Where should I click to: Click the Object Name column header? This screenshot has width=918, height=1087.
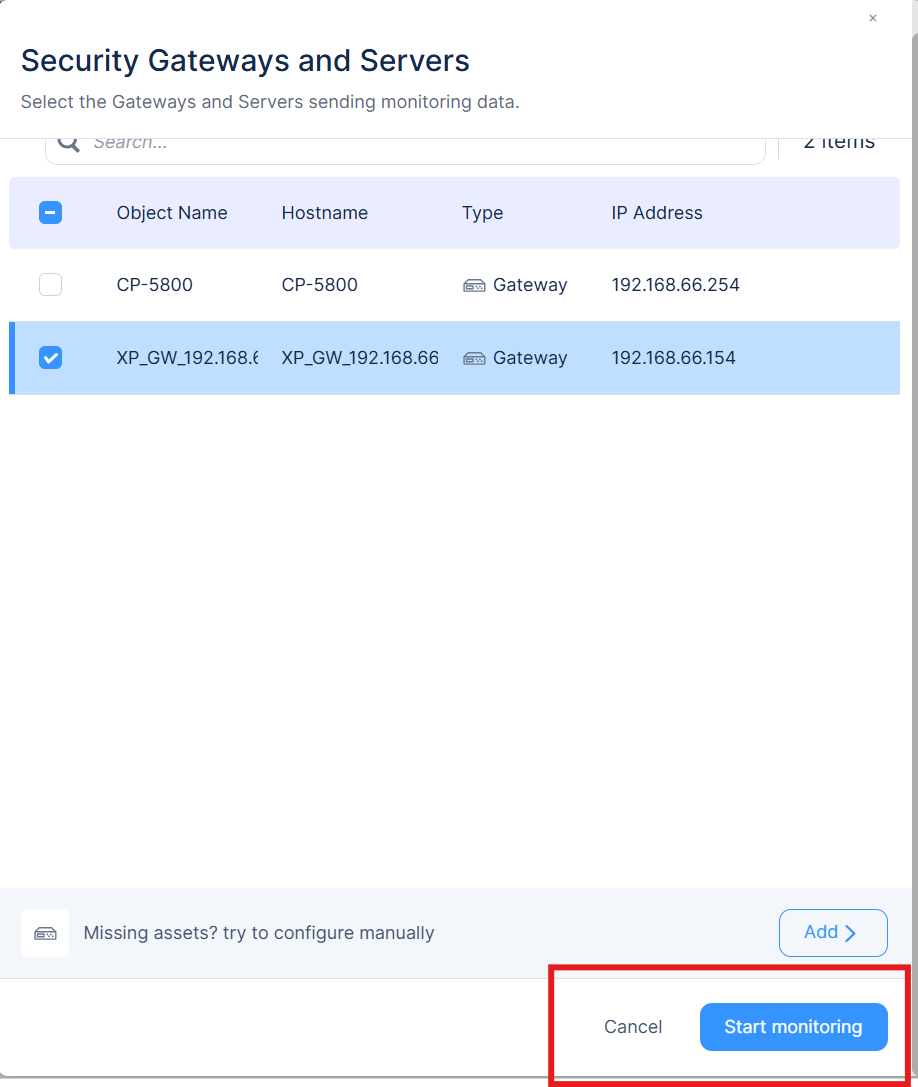pyautogui.click(x=171, y=213)
